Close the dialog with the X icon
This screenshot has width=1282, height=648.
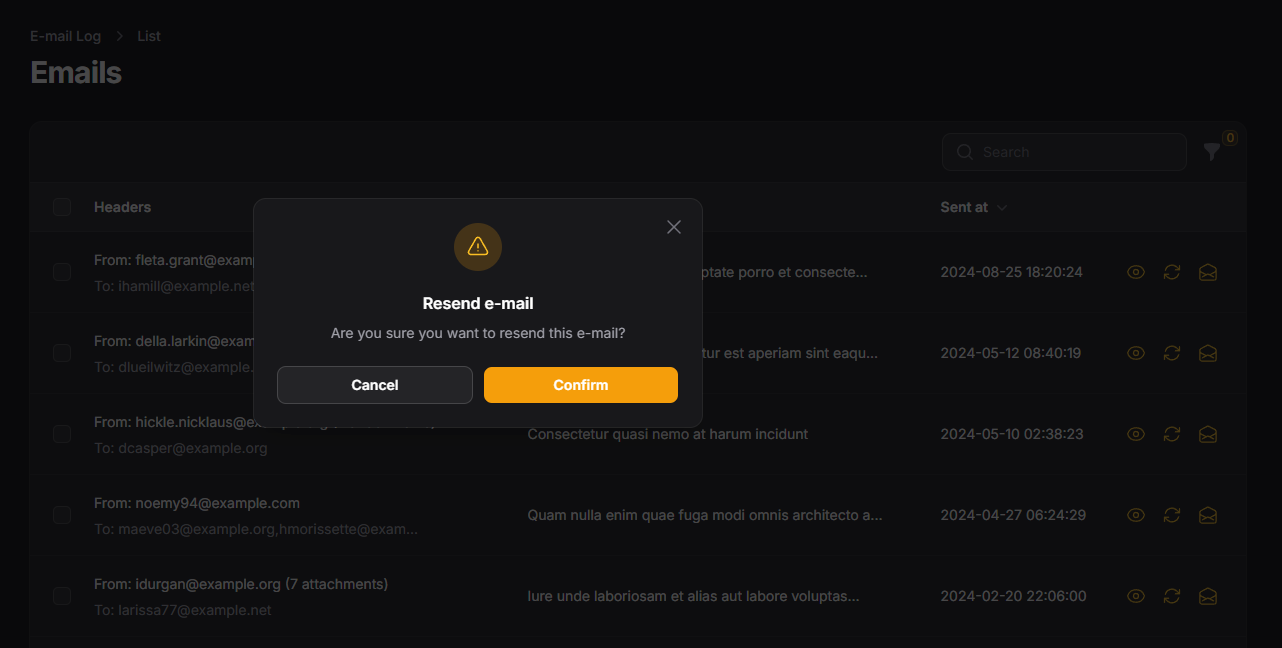coord(674,227)
